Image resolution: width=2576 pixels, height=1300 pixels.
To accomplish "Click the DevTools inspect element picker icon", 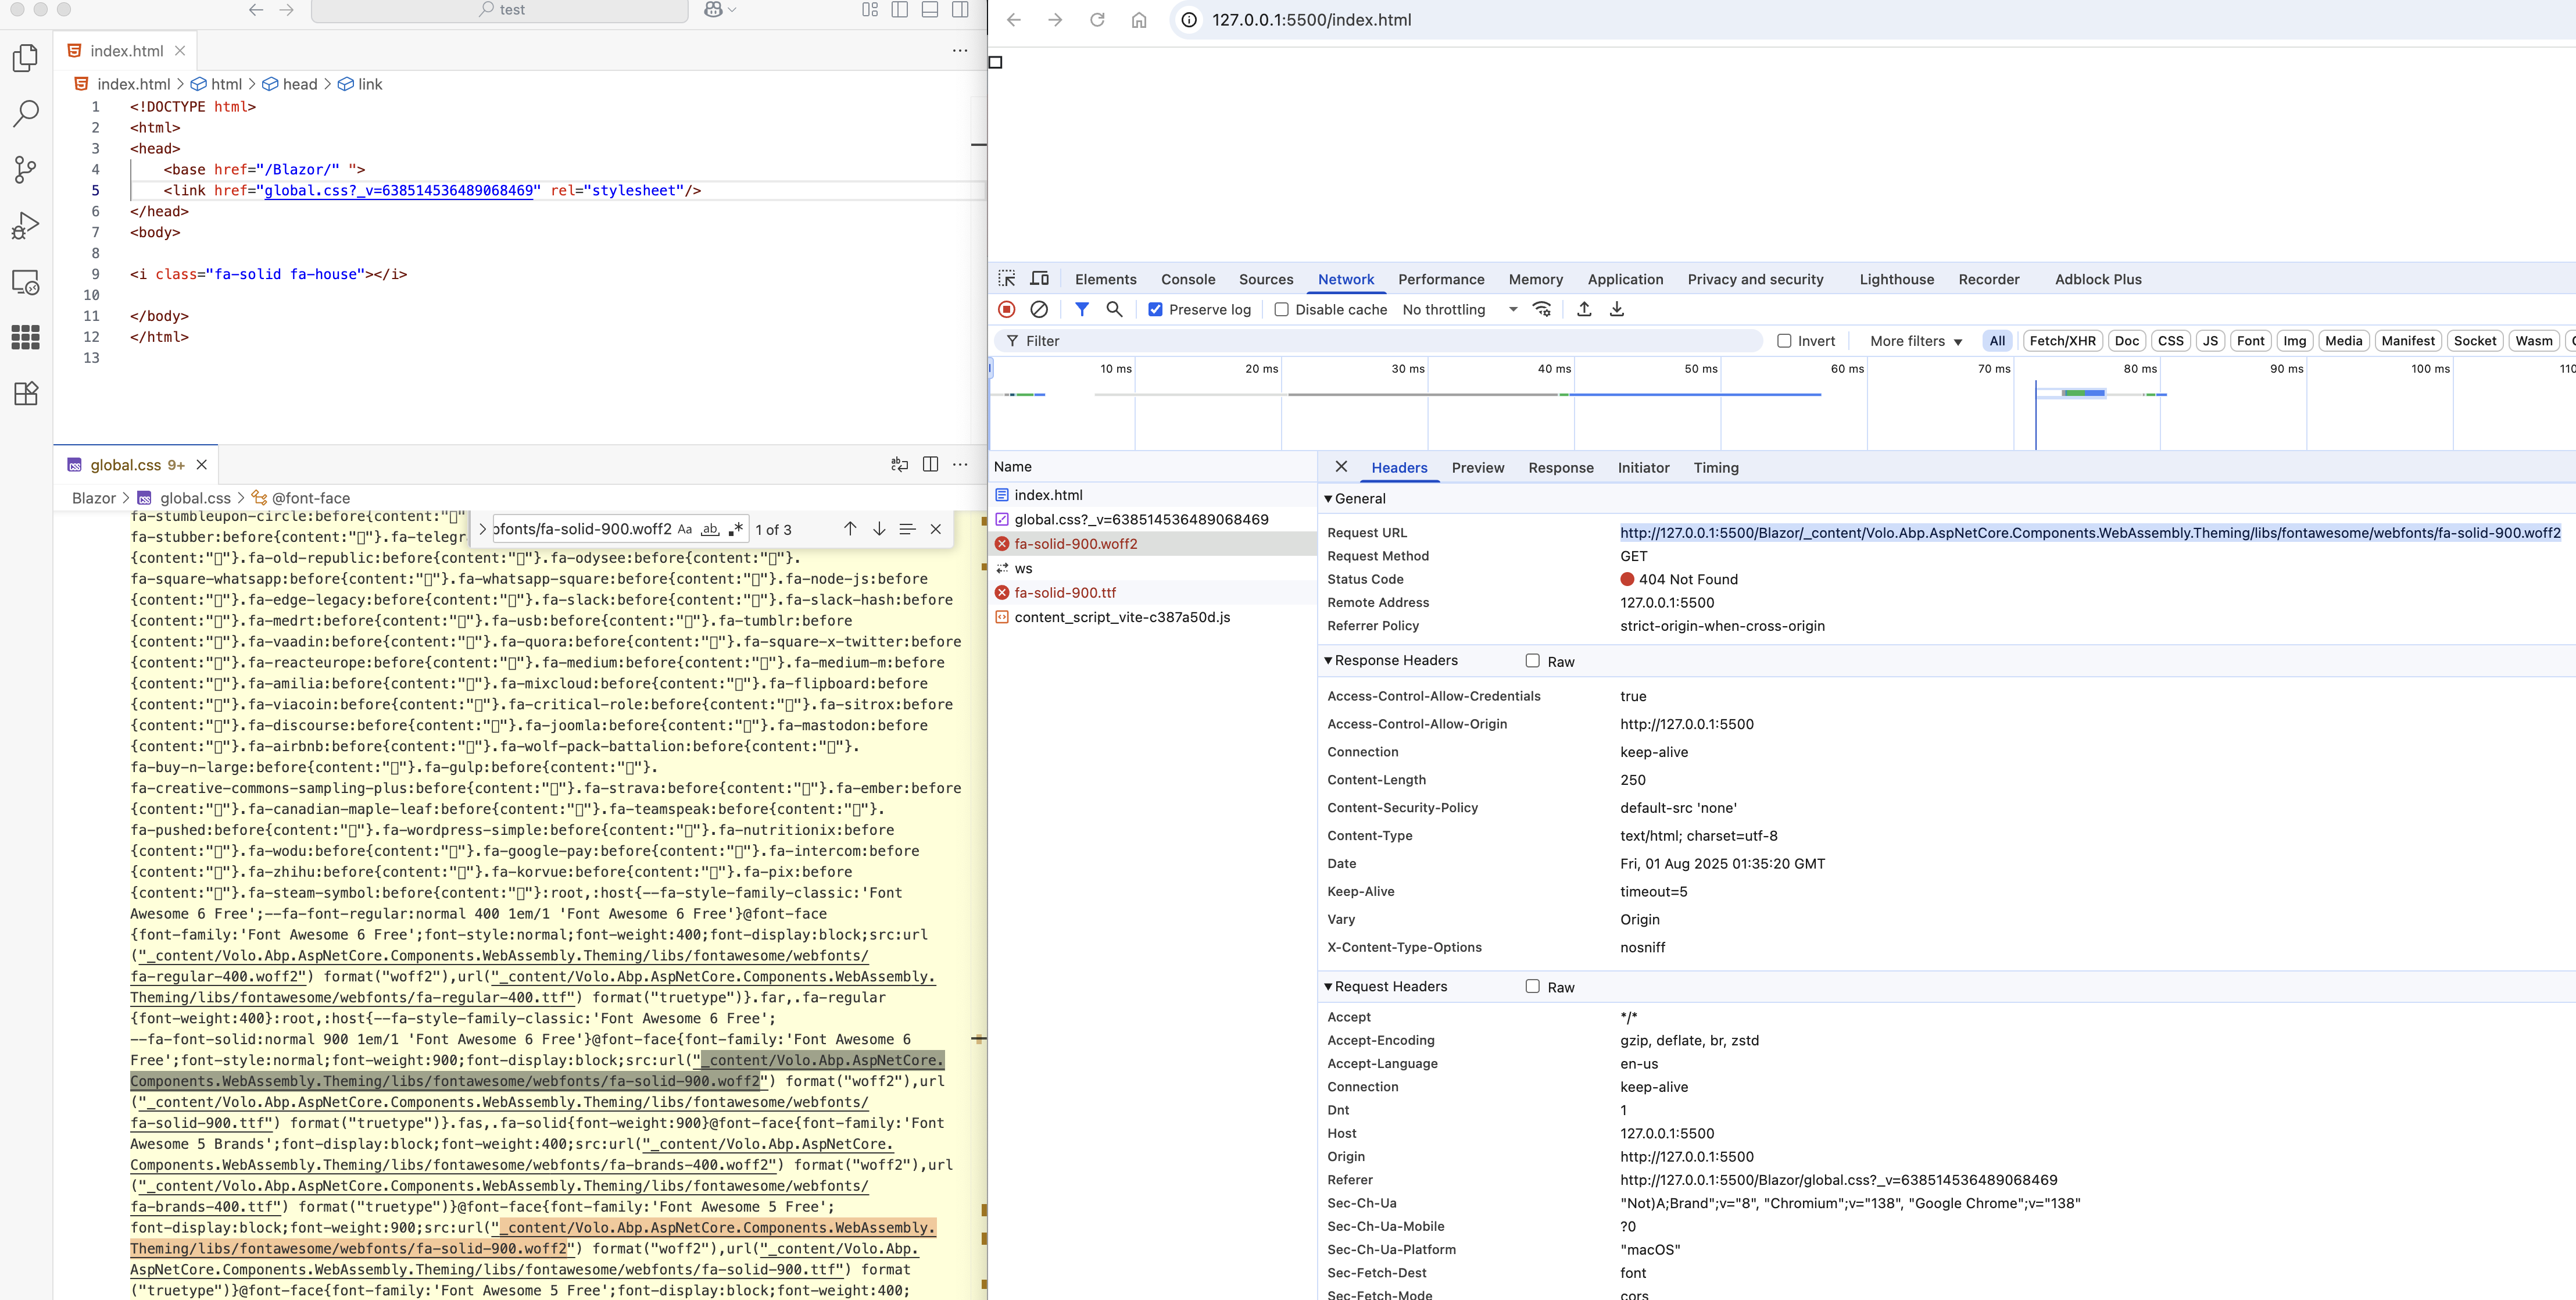I will coord(1007,279).
